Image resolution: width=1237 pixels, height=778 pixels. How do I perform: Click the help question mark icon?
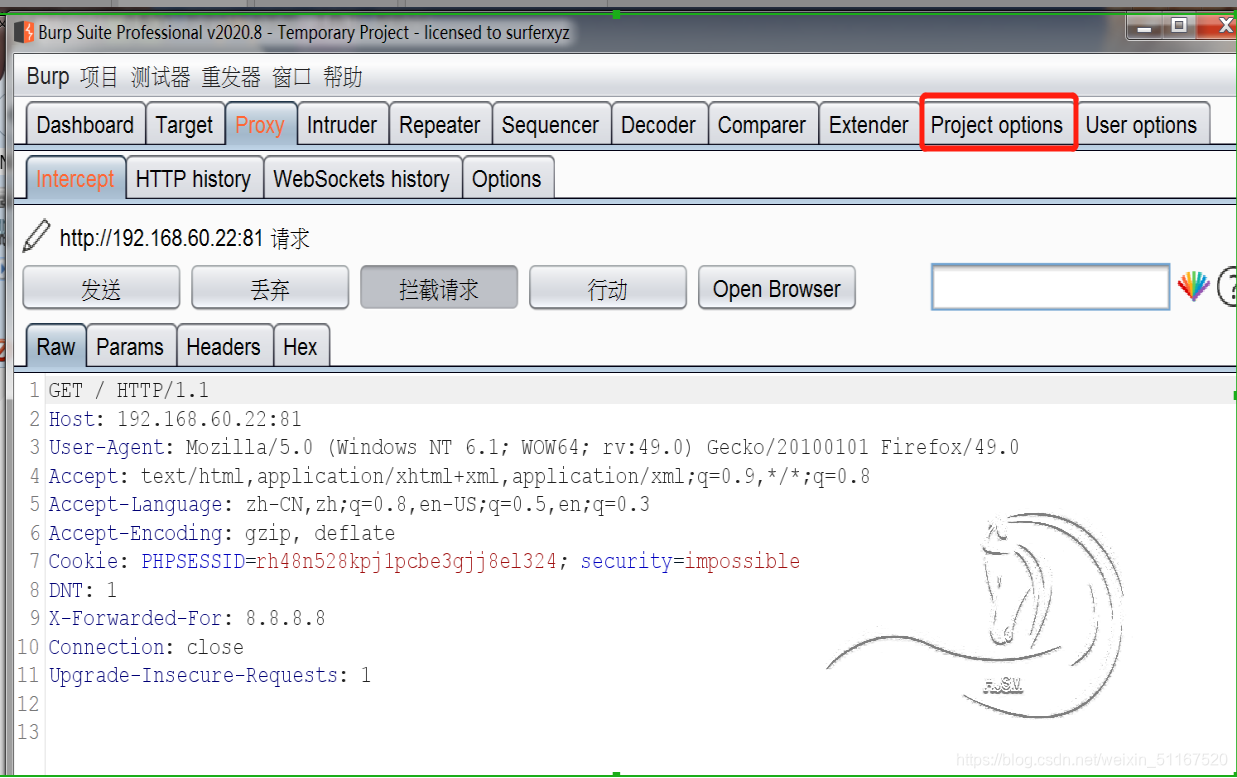1227,288
